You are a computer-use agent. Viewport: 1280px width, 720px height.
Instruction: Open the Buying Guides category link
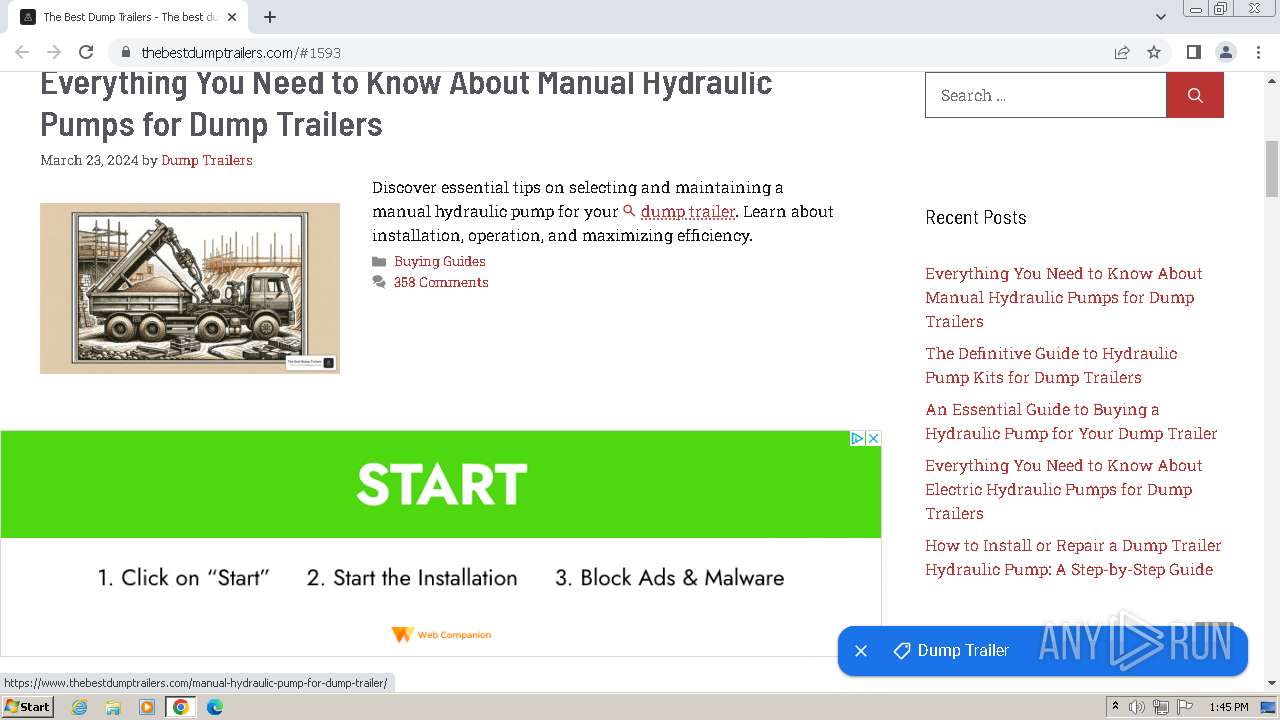tap(440, 261)
